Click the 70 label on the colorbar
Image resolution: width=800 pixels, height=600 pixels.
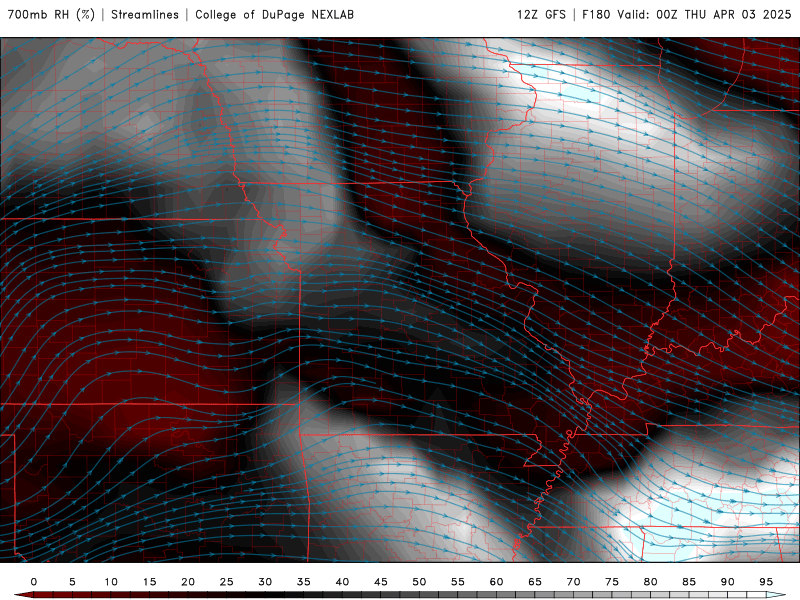(573, 582)
